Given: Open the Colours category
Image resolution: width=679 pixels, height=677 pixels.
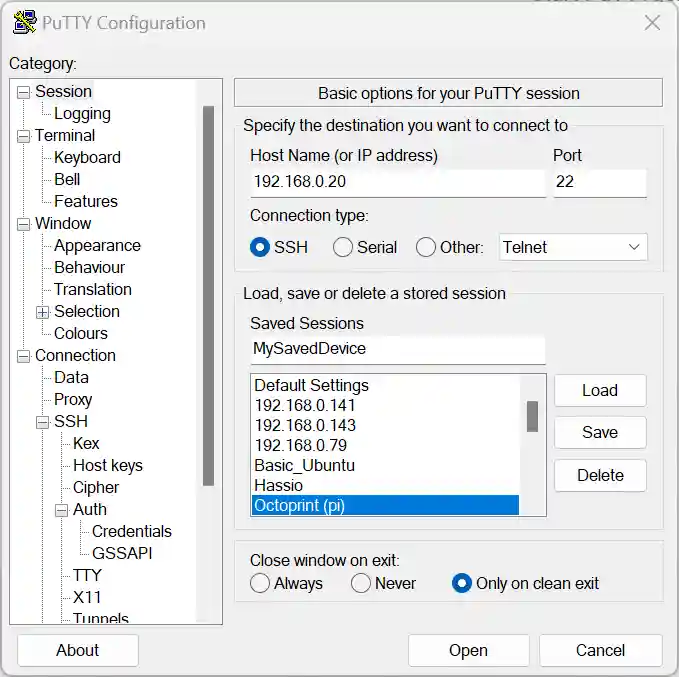Looking at the screenshot, I should coord(81,334).
